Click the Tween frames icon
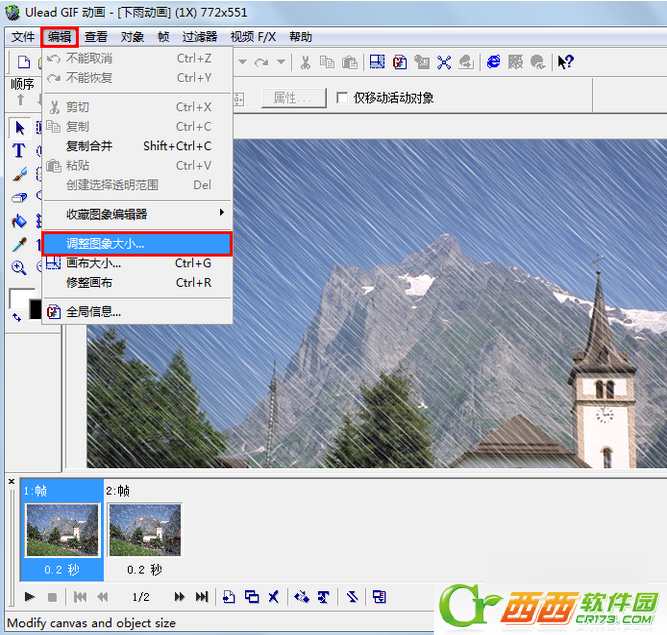667x635 pixels. [302, 597]
